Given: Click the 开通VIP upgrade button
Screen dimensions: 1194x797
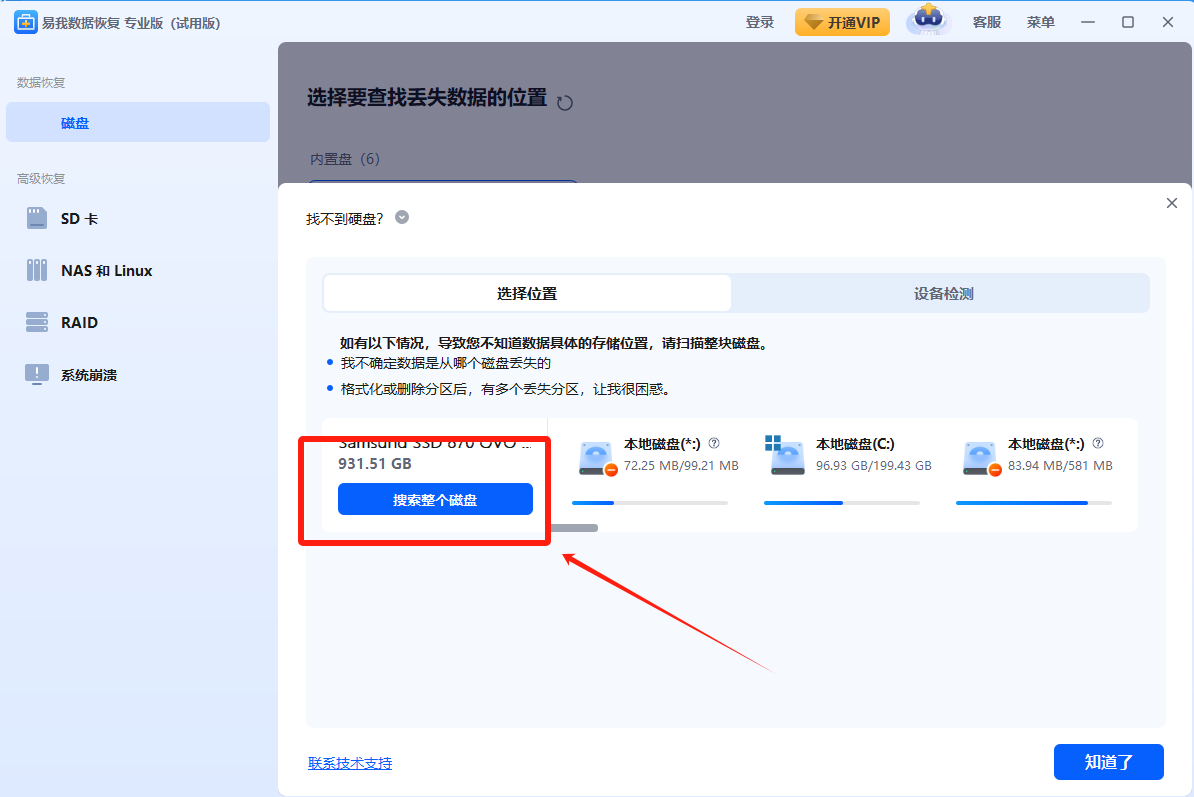Looking at the screenshot, I should (842, 22).
